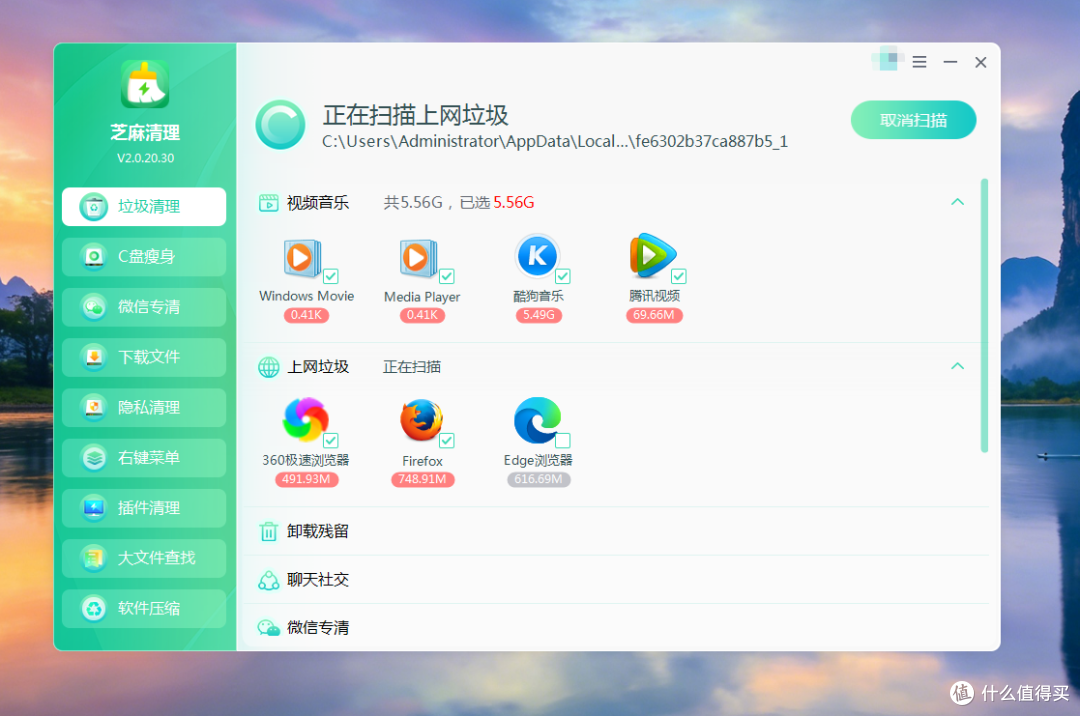This screenshot has width=1080, height=716.
Task: Click the skin icon in title bar
Action: tap(888, 60)
